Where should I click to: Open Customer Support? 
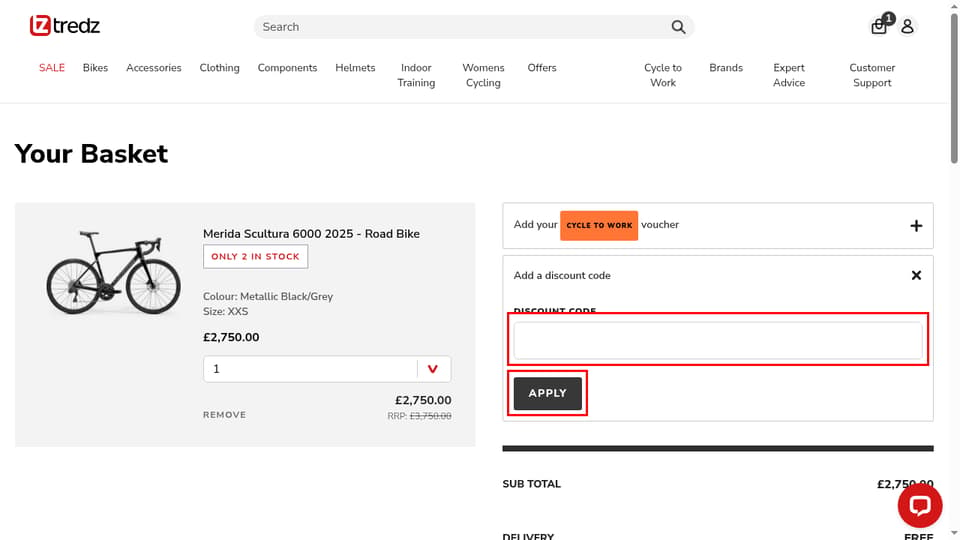pyautogui.click(x=872, y=75)
